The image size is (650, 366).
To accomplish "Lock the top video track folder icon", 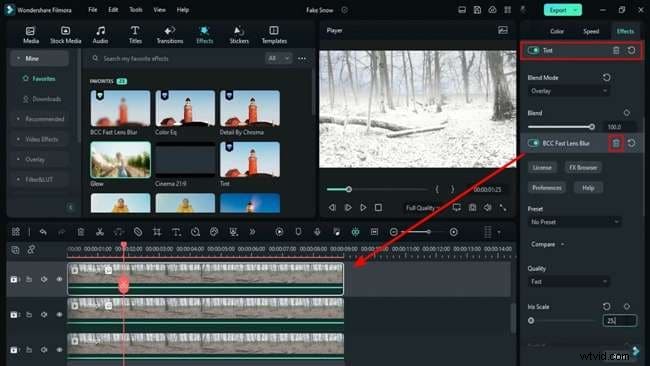I will pyautogui.click(x=29, y=279).
